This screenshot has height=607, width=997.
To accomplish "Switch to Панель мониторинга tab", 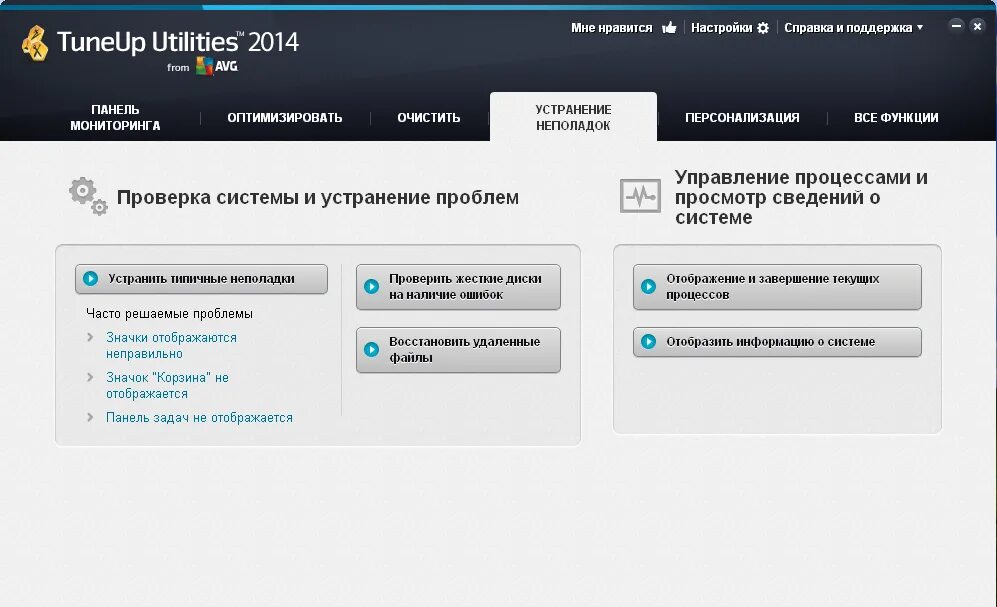I will click(115, 118).
